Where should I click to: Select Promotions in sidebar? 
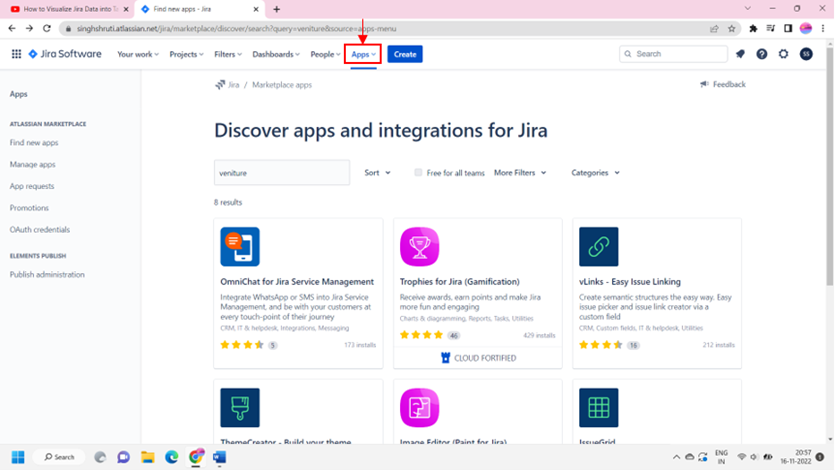coord(29,208)
